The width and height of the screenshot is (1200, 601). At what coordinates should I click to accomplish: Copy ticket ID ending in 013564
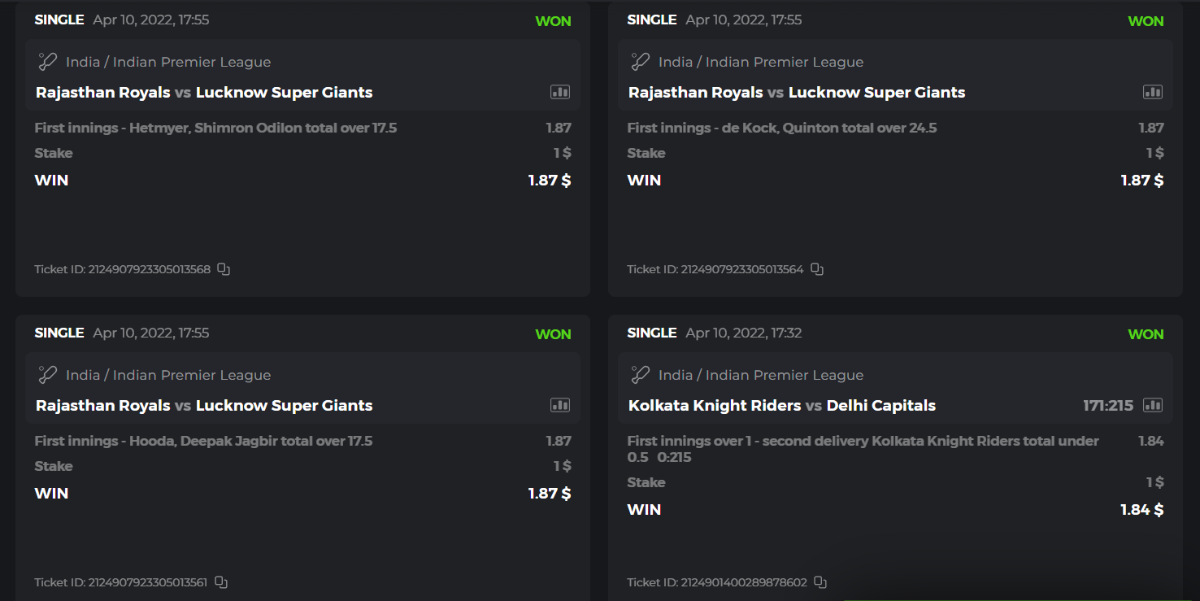(x=817, y=269)
